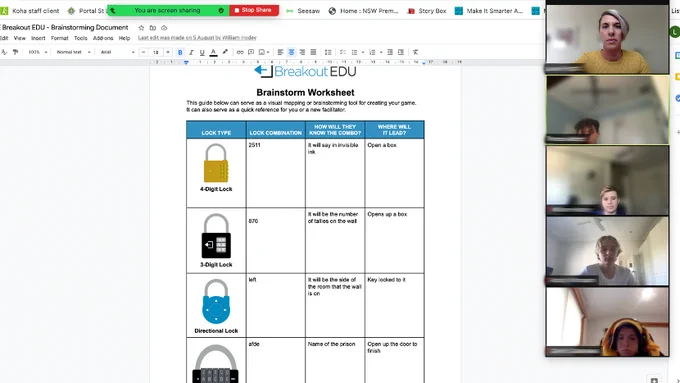680x383 pixels.
Task: Click the clear formatting icon
Action: coord(415,52)
